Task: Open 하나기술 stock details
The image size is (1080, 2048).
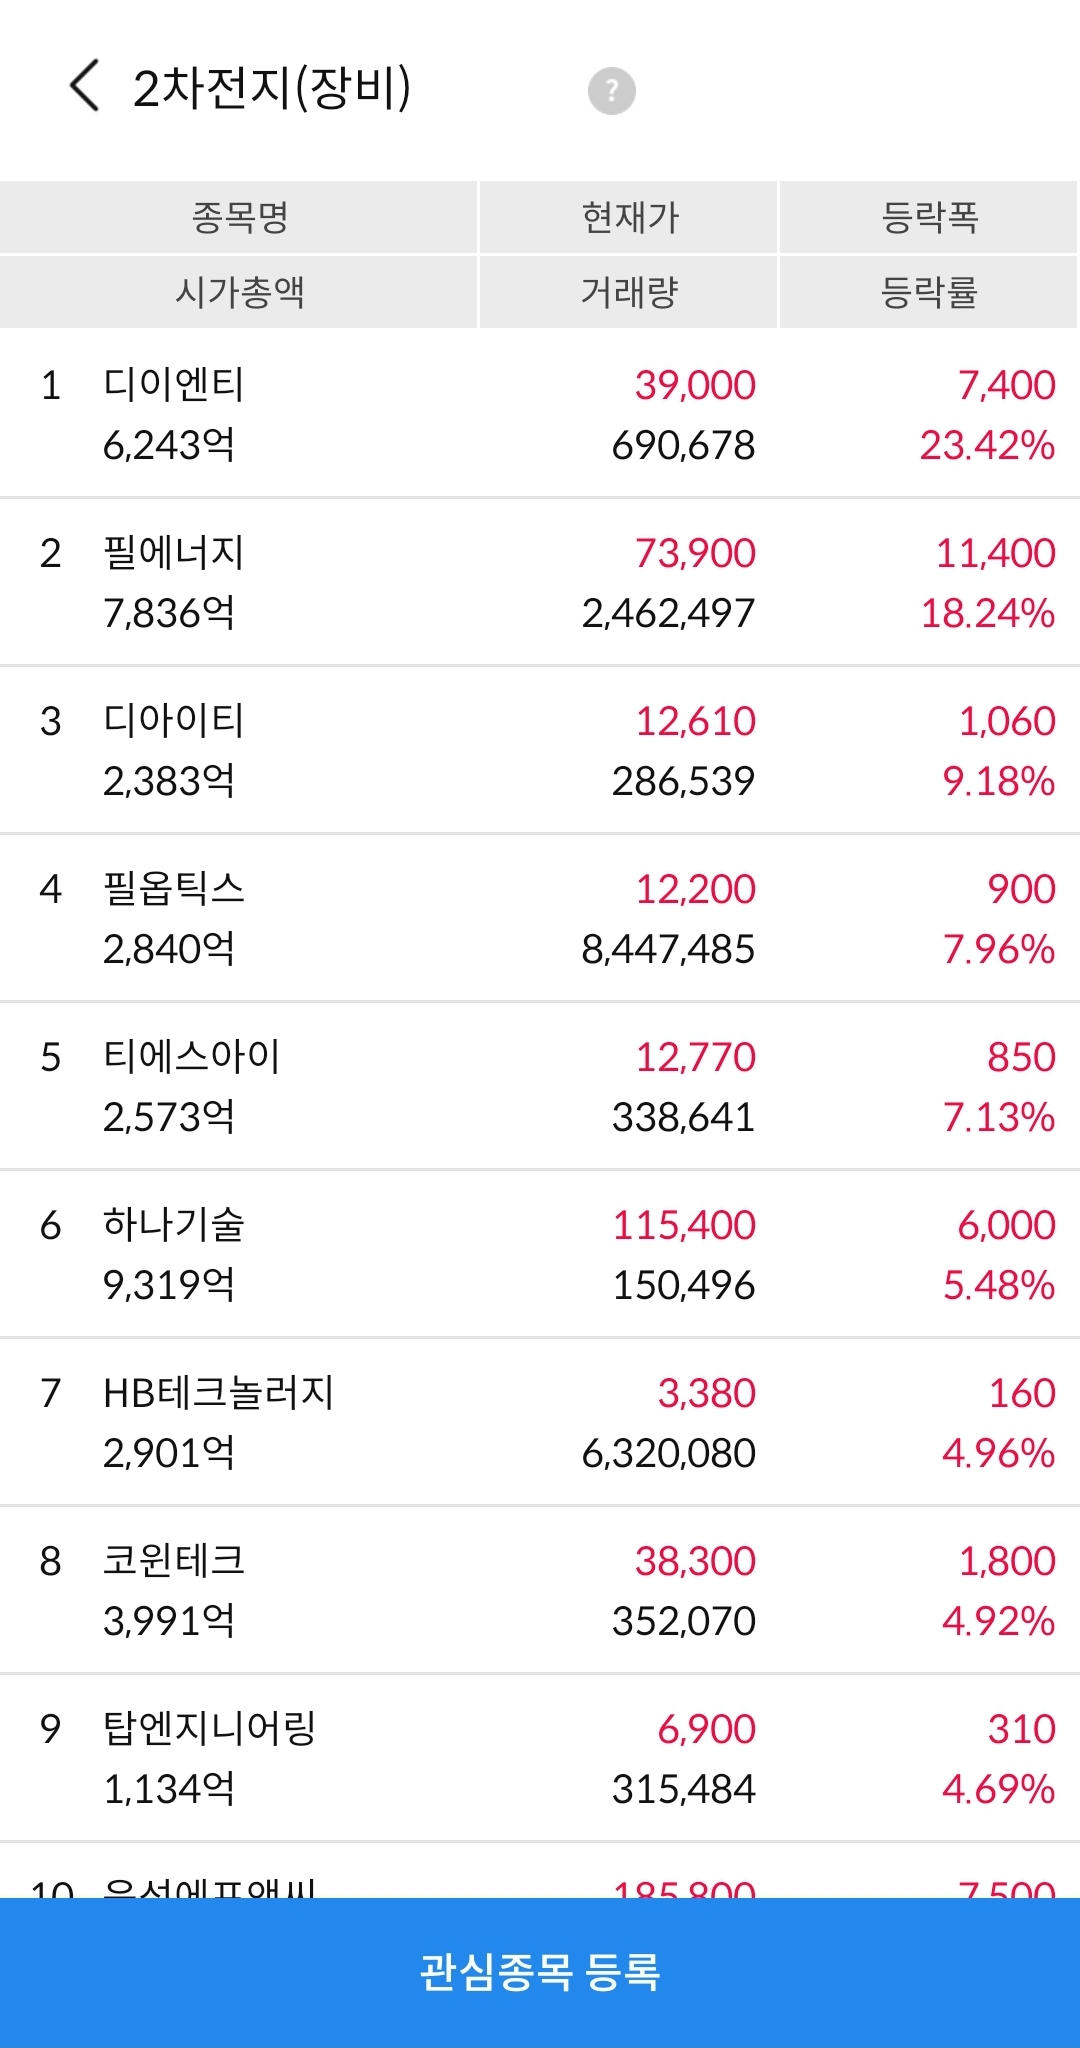Action: [x=174, y=1225]
